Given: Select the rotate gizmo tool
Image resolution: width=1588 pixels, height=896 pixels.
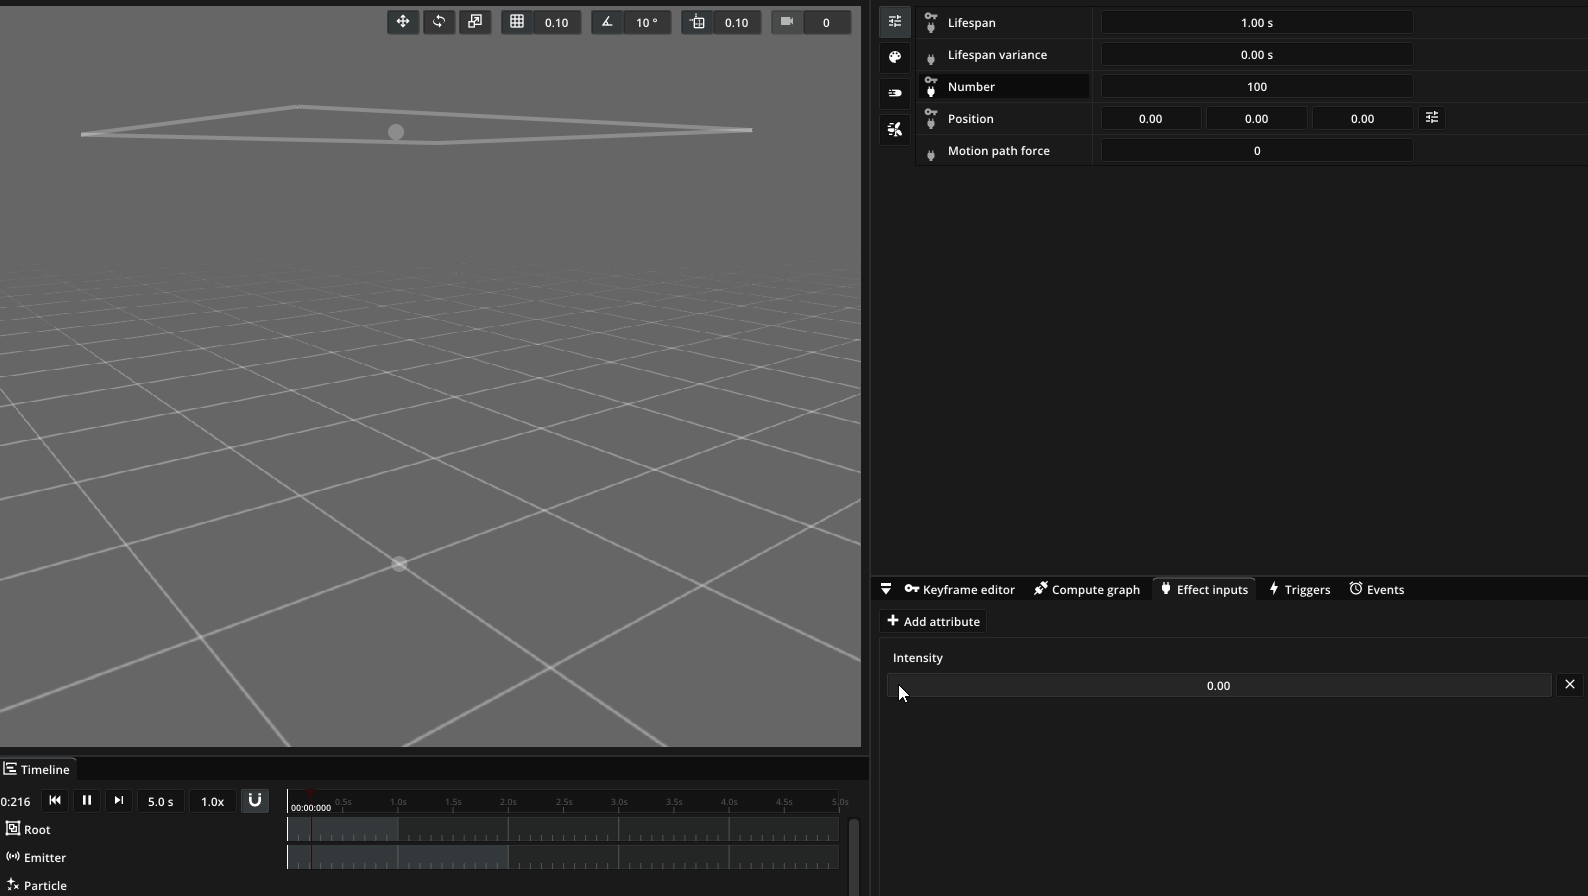Looking at the screenshot, I should pyautogui.click(x=439, y=22).
